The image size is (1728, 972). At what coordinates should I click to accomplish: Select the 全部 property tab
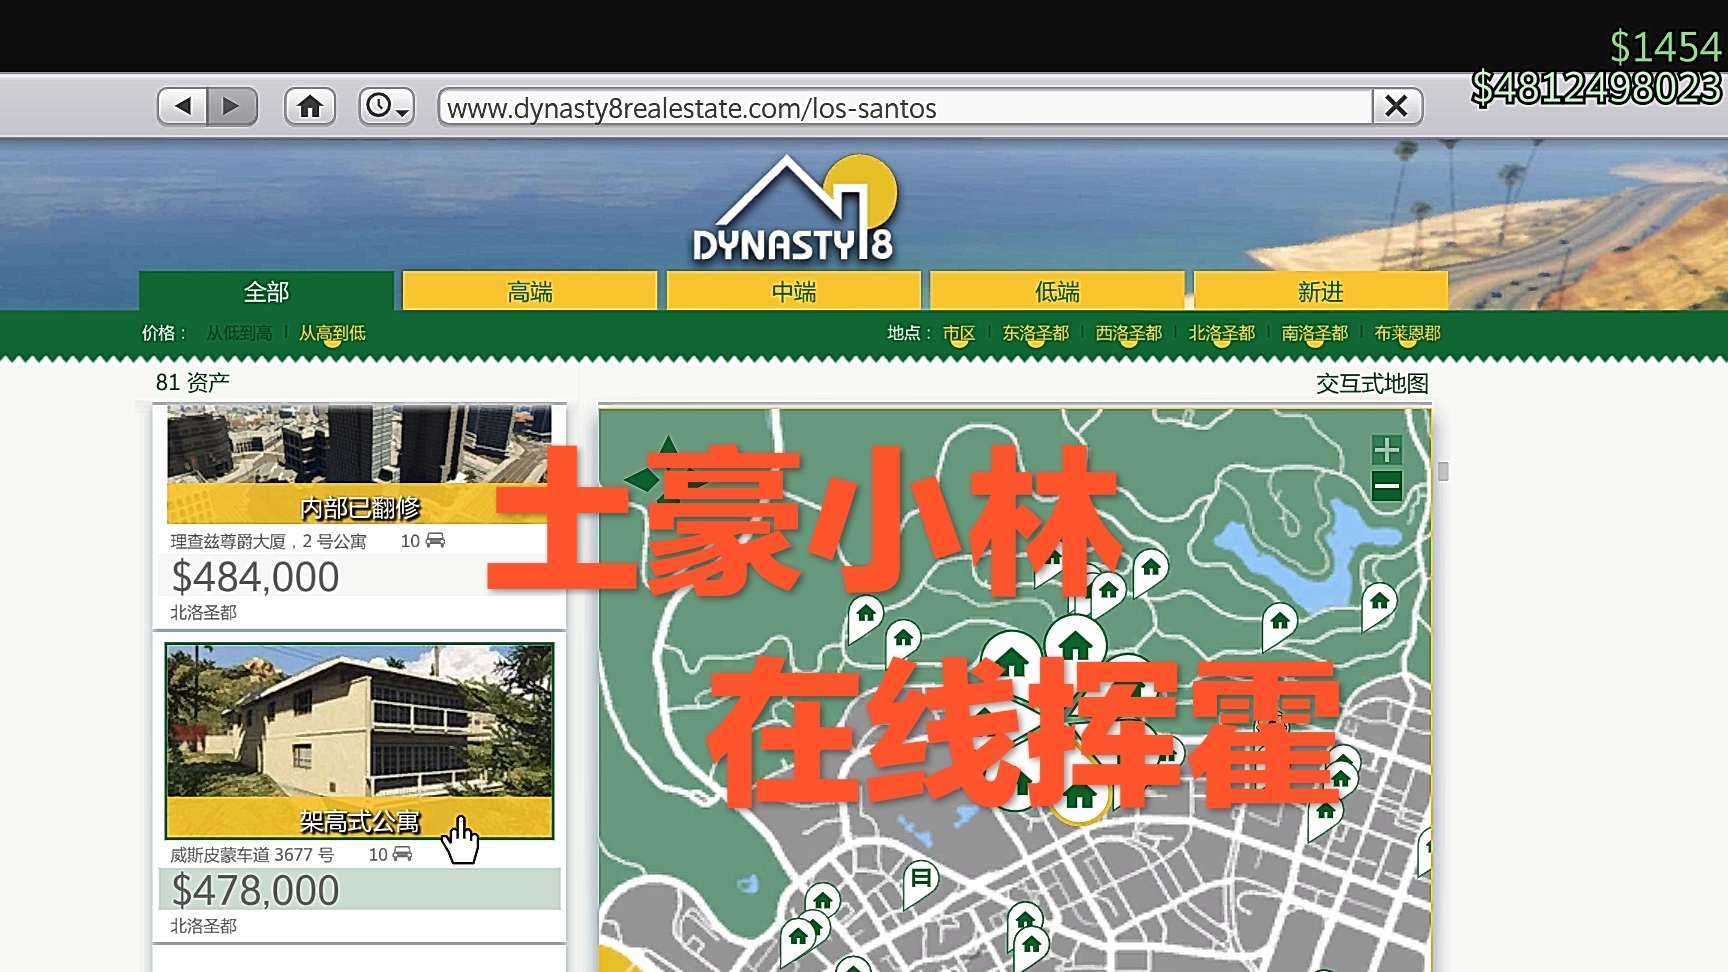[266, 292]
